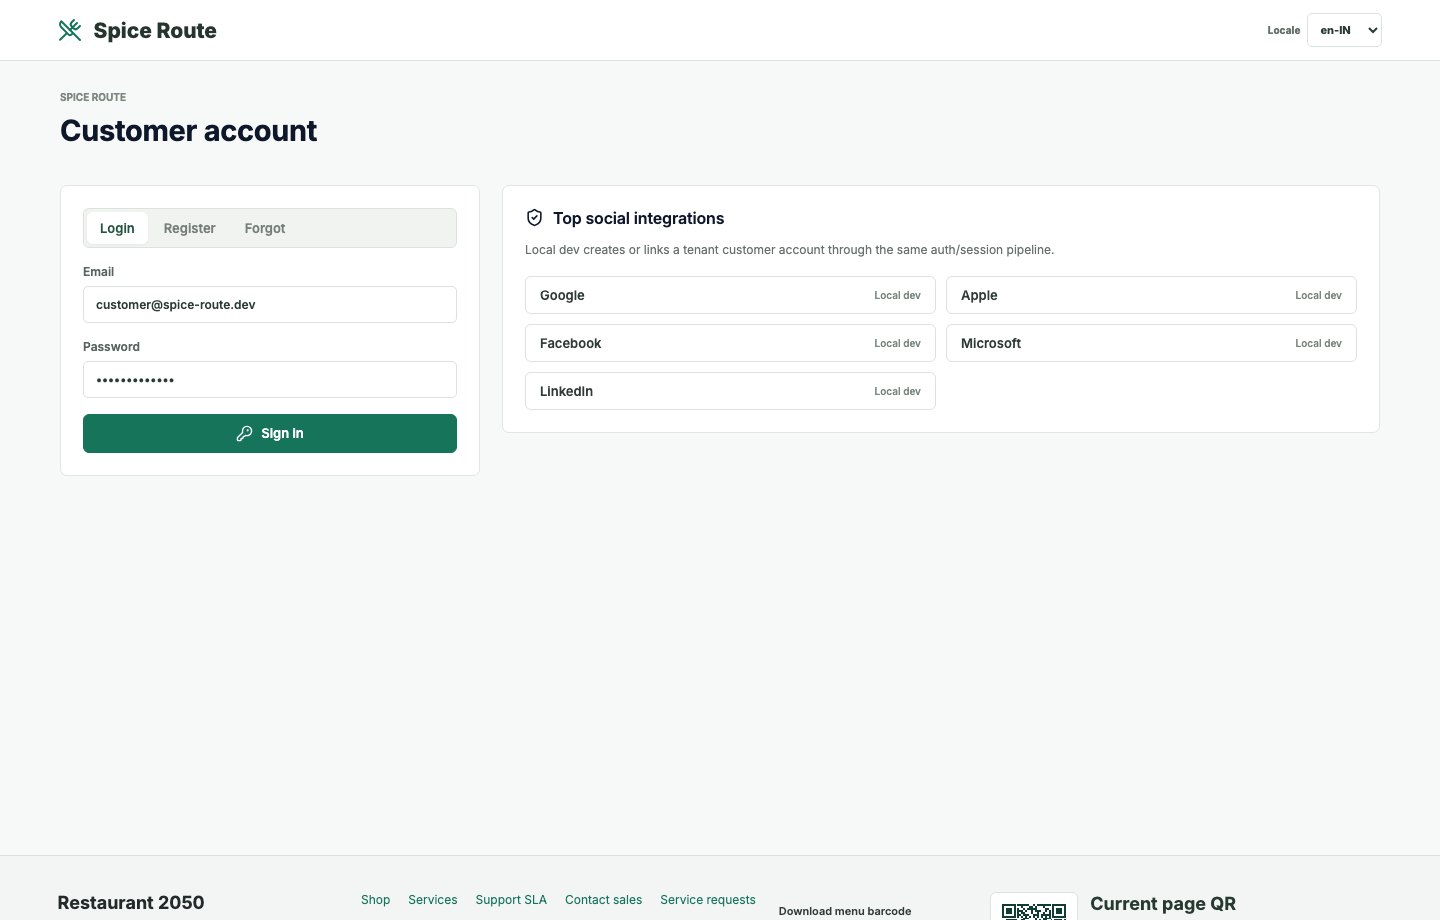1440x920 pixels.
Task: Click the small SPICE ROUTE breadcrumb label
Action: pos(93,97)
